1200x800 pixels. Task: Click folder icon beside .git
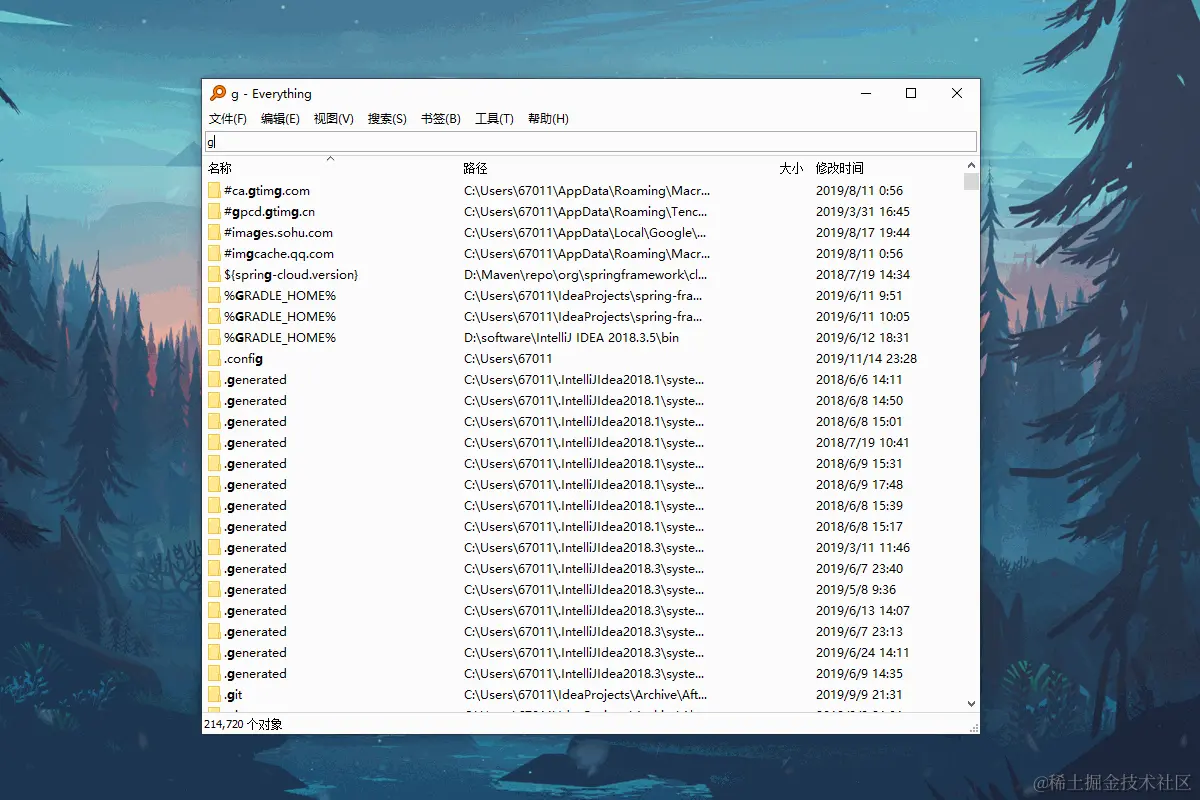(214, 694)
